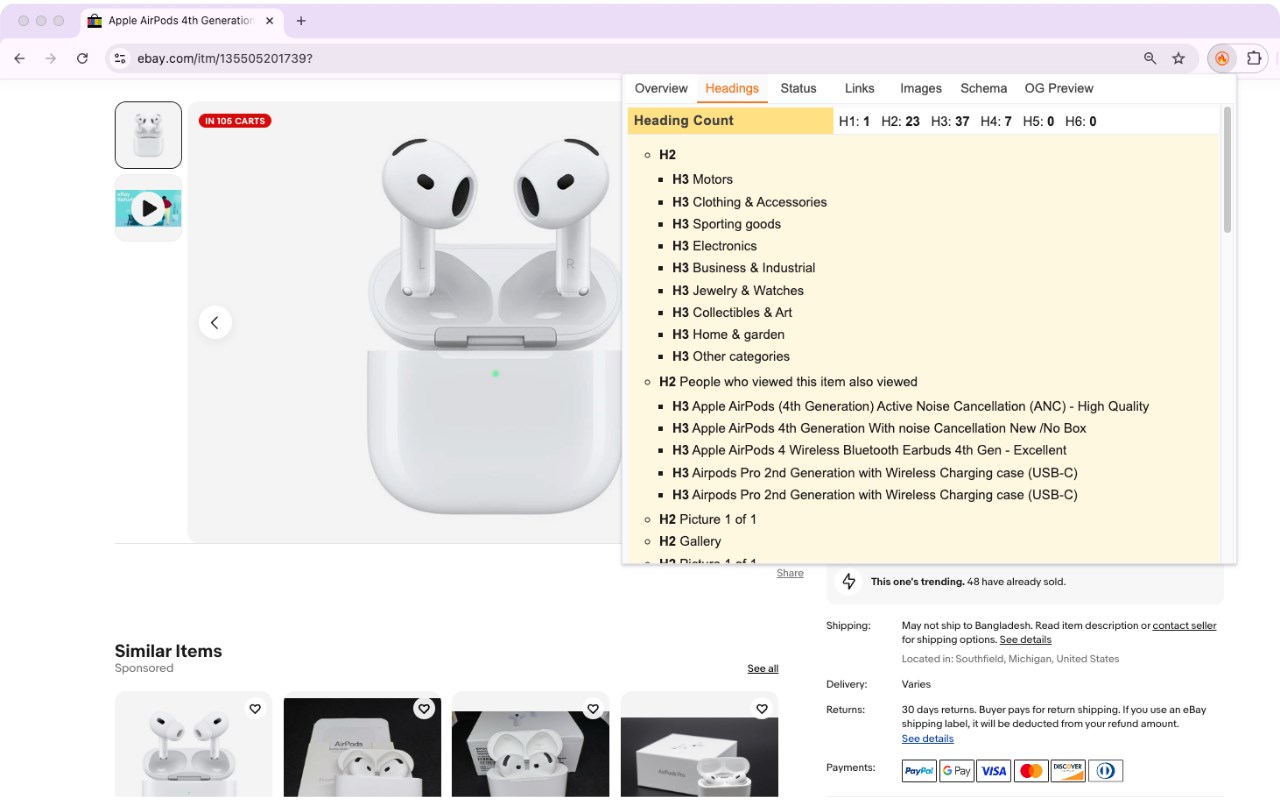Screen dimensions: 1280x800
Task: Click the second similar item image
Action: click(362, 745)
